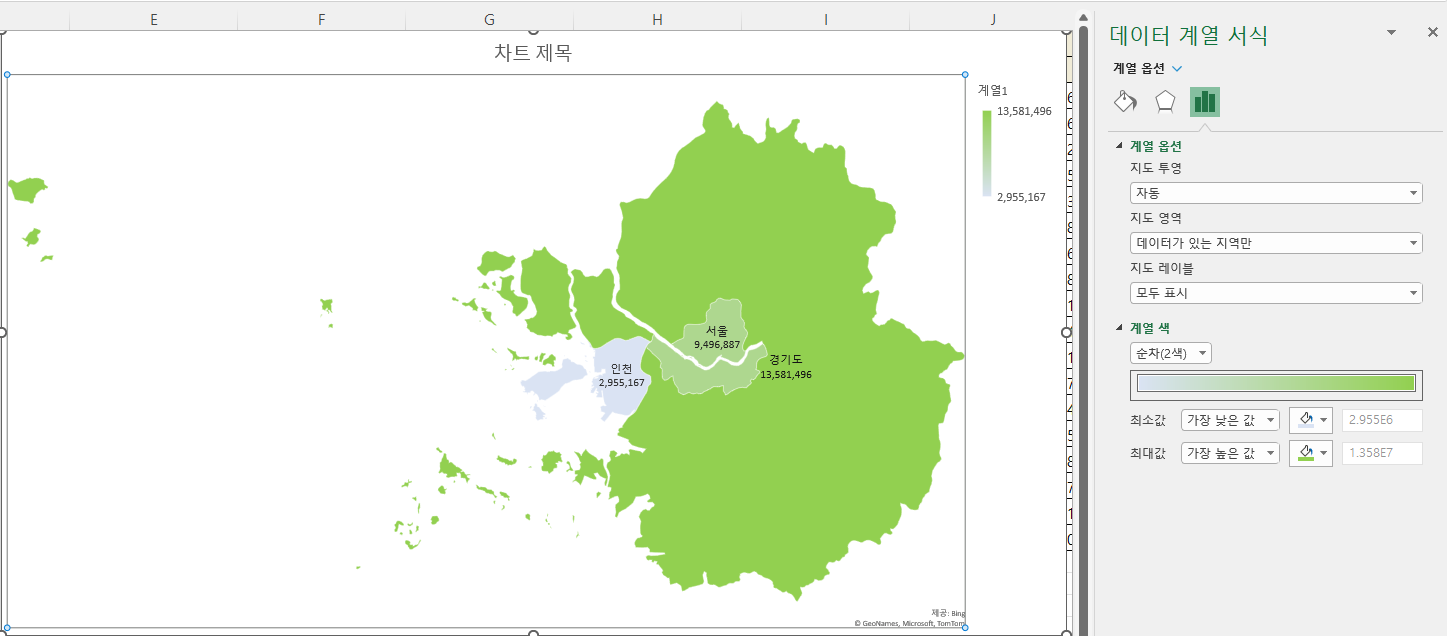Click the legend maximum value 13,581,496

pos(1024,111)
